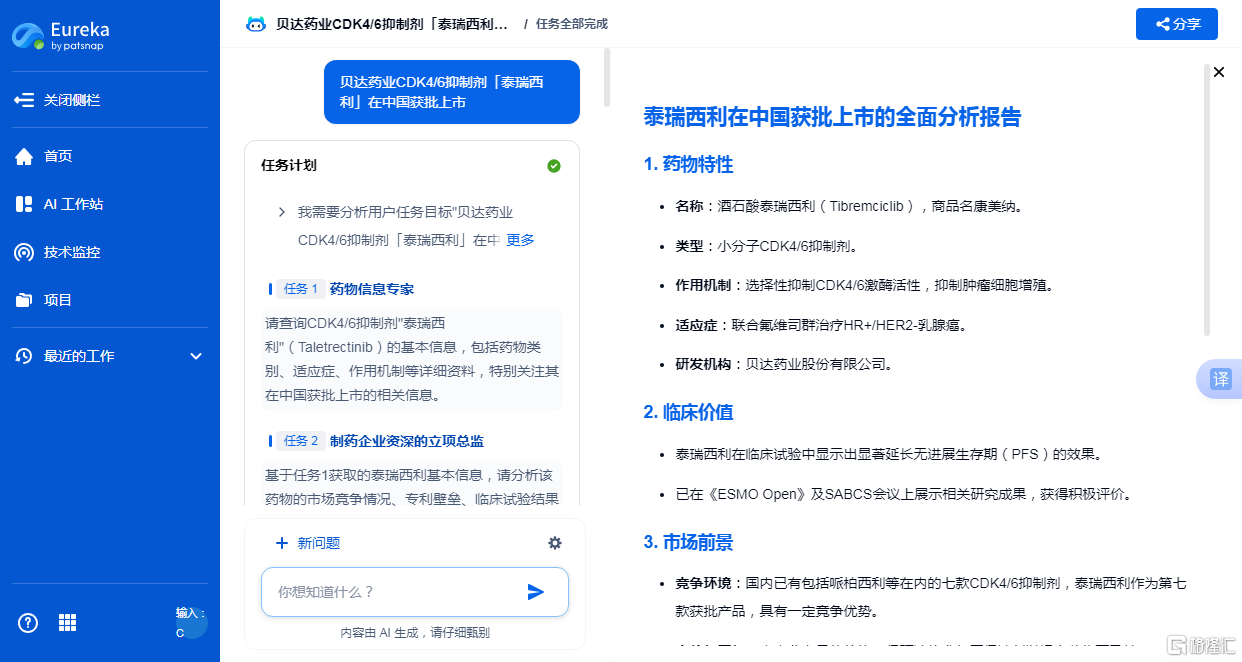Screen dimensions: 1242x662
Task: Click the 竞争环境 bullet line
Action: [x=931, y=597]
